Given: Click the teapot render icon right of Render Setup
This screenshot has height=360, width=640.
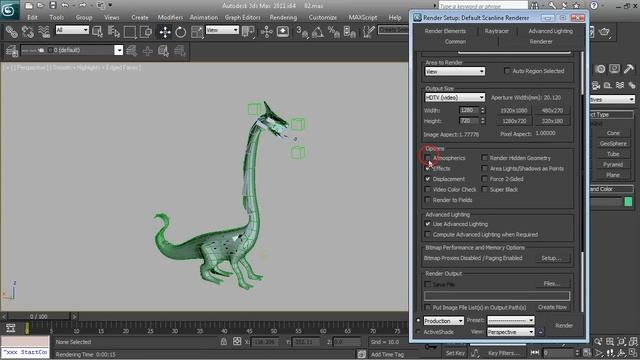Looking at the screenshot, I should (604, 31).
